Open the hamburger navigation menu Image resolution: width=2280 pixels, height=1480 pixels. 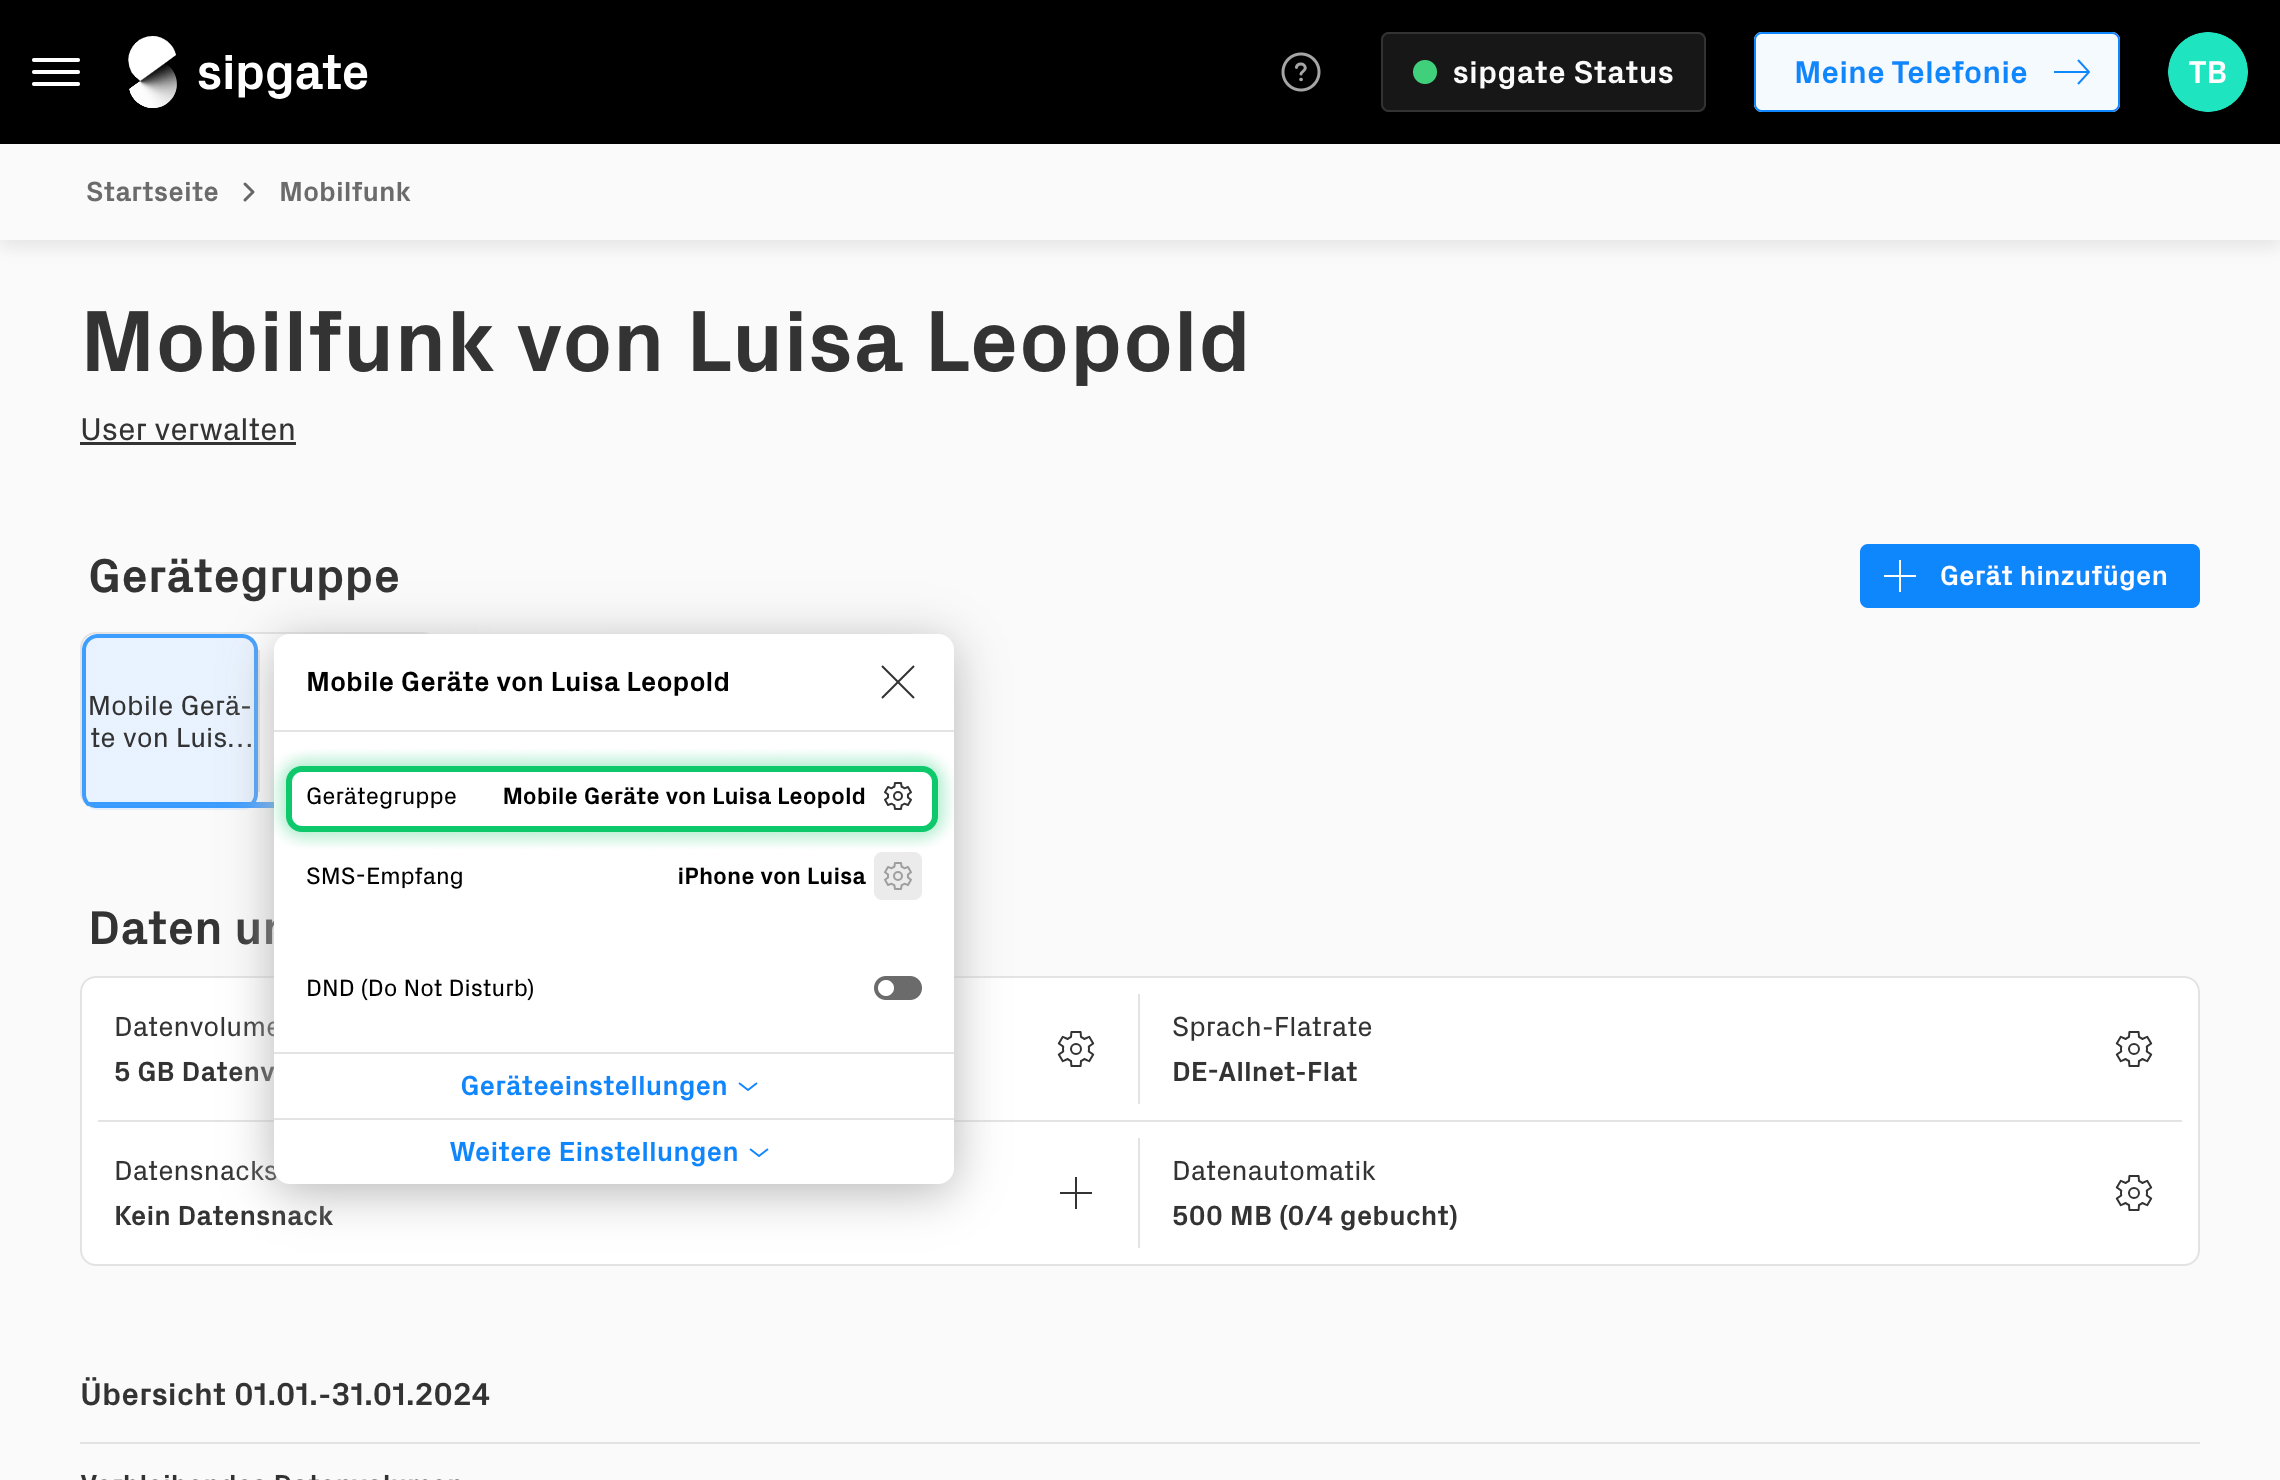(56, 72)
